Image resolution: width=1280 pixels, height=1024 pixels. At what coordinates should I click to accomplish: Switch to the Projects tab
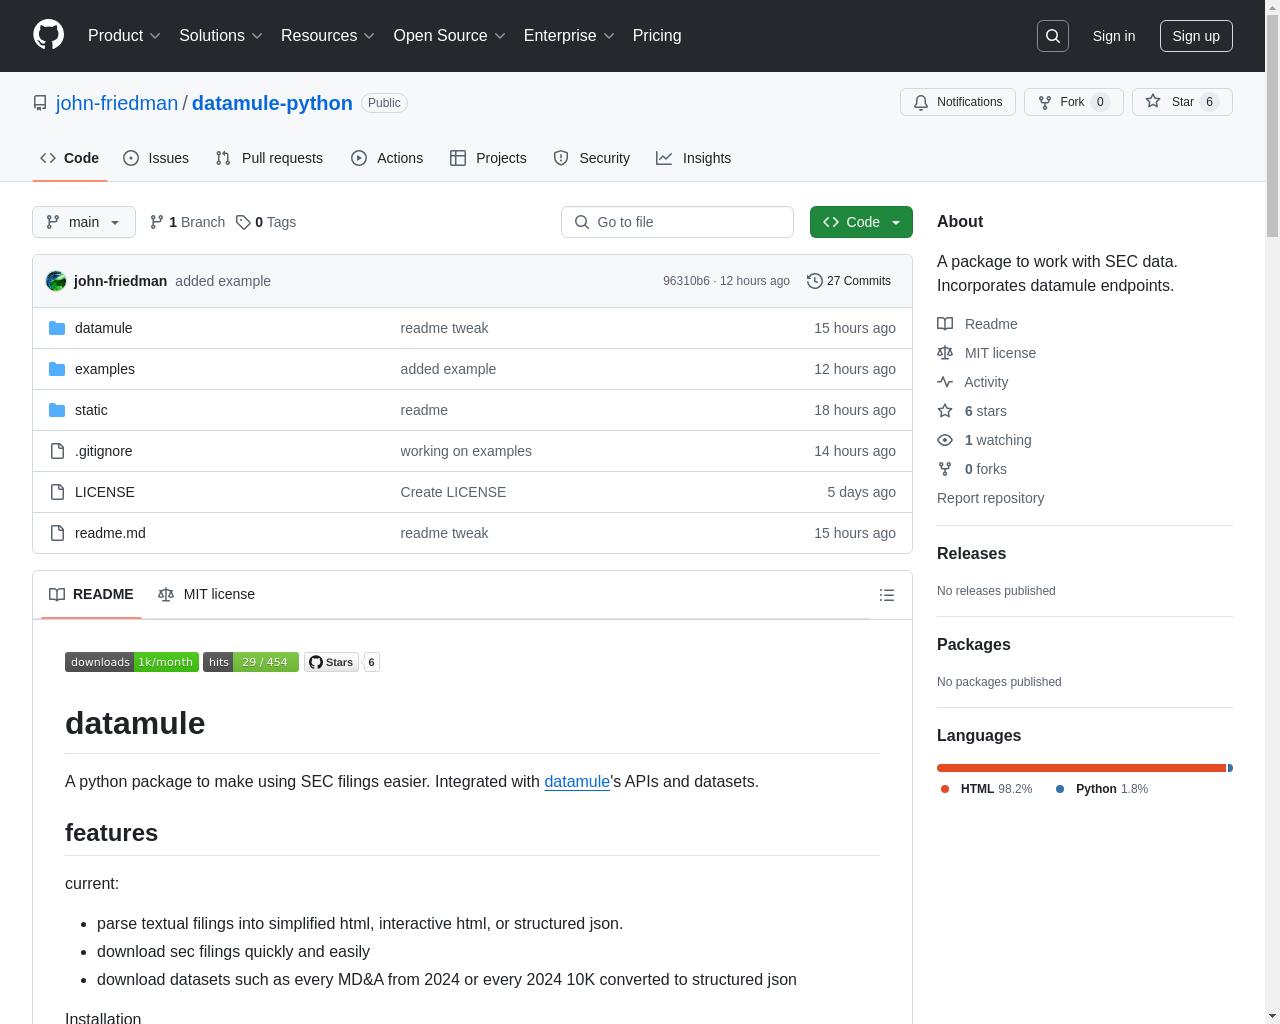point(488,158)
